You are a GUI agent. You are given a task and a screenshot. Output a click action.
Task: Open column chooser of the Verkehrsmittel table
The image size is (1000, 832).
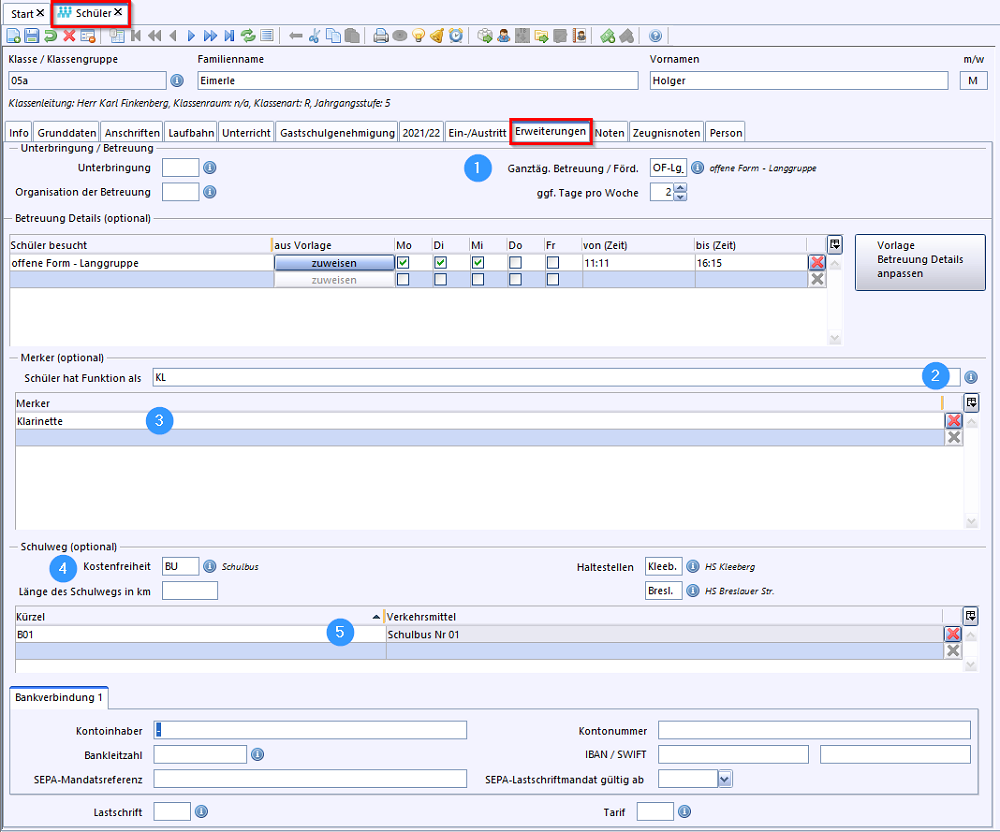click(x=970, y=616)
